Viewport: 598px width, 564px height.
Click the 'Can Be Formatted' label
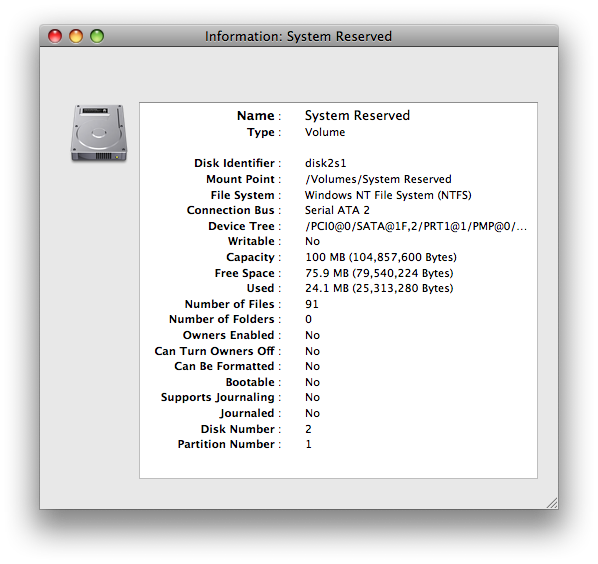(225, 366)
